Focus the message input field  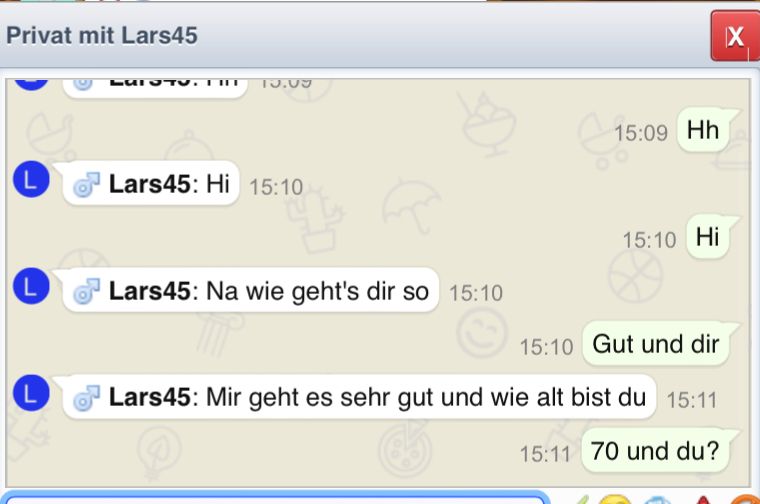pos(275,499)
